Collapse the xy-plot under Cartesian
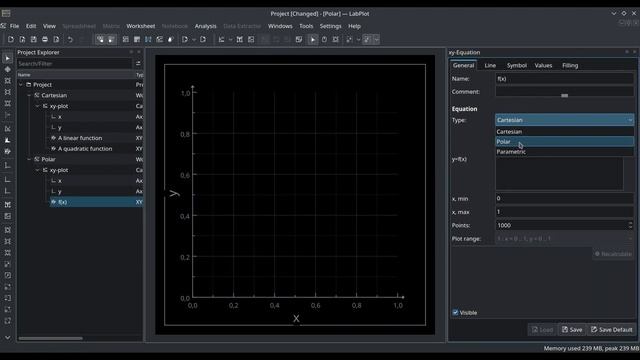This screenshot has height=360, width=640. pyautogui.click(x=37, y=106)
